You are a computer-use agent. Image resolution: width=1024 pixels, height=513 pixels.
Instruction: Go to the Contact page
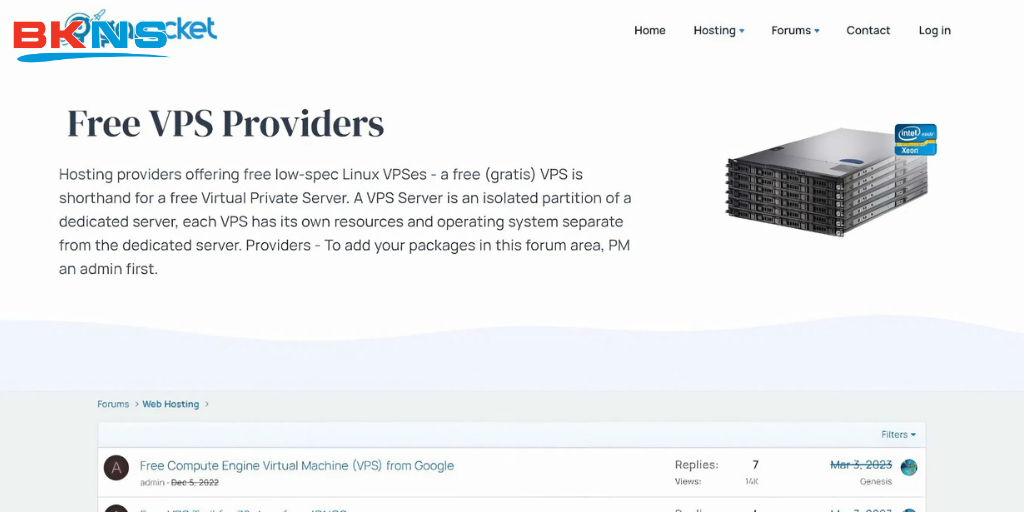[868, 30]
